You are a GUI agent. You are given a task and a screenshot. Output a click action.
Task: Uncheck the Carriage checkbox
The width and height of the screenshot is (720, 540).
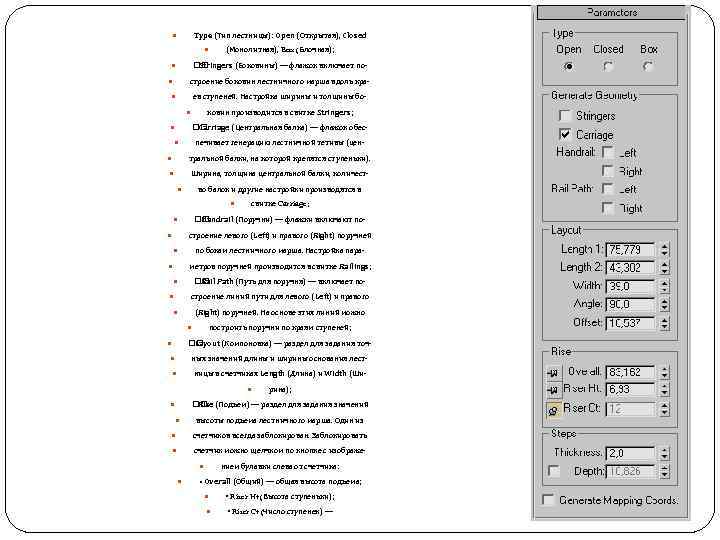565,134
